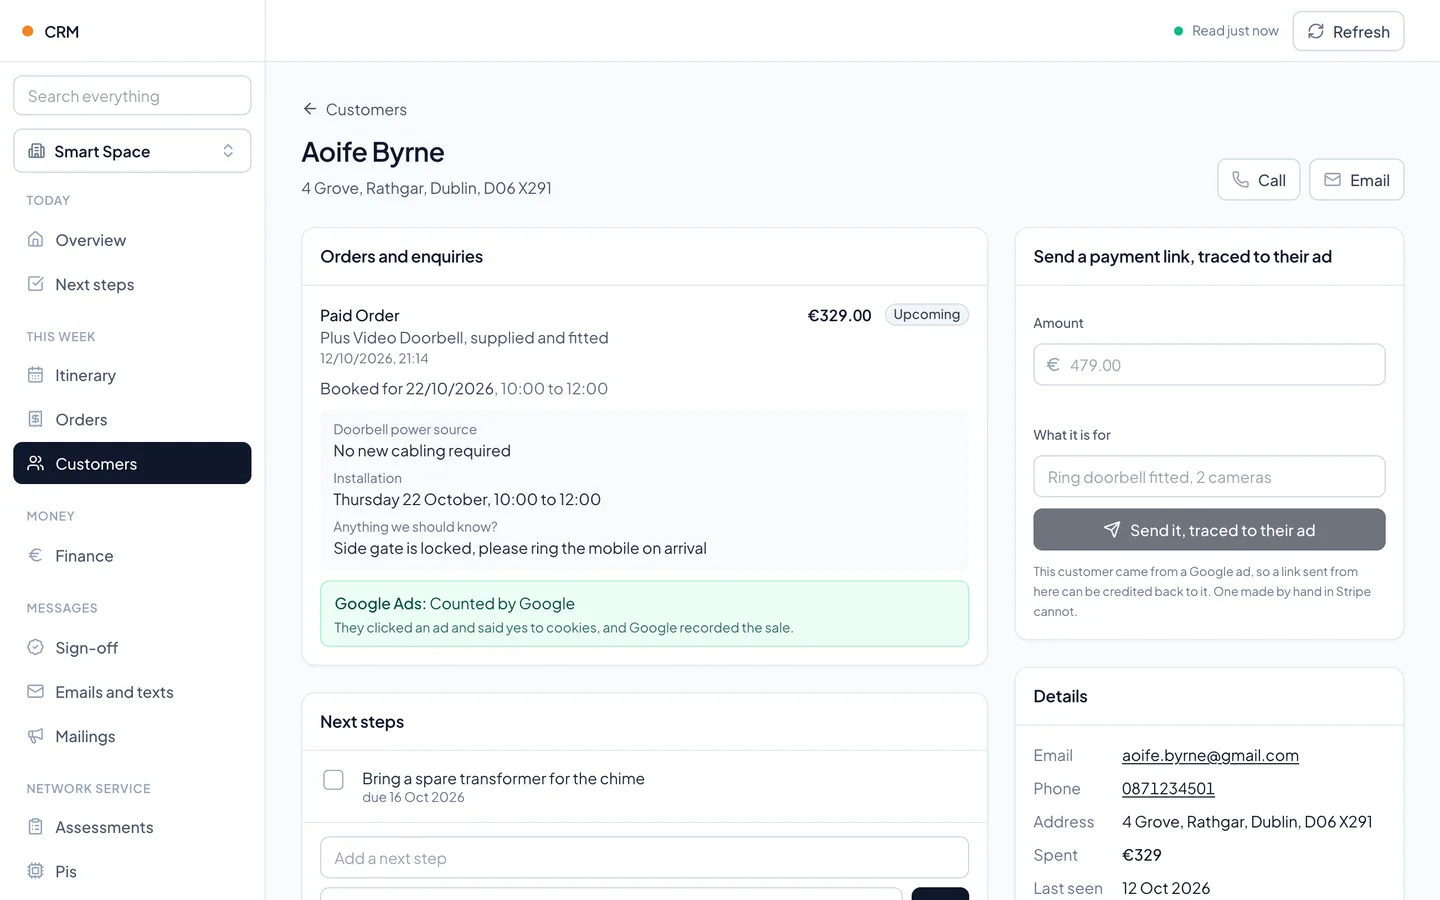Click the No new cabling required answer
Screen dimensions: 1440x900
(x=422, y=451)
